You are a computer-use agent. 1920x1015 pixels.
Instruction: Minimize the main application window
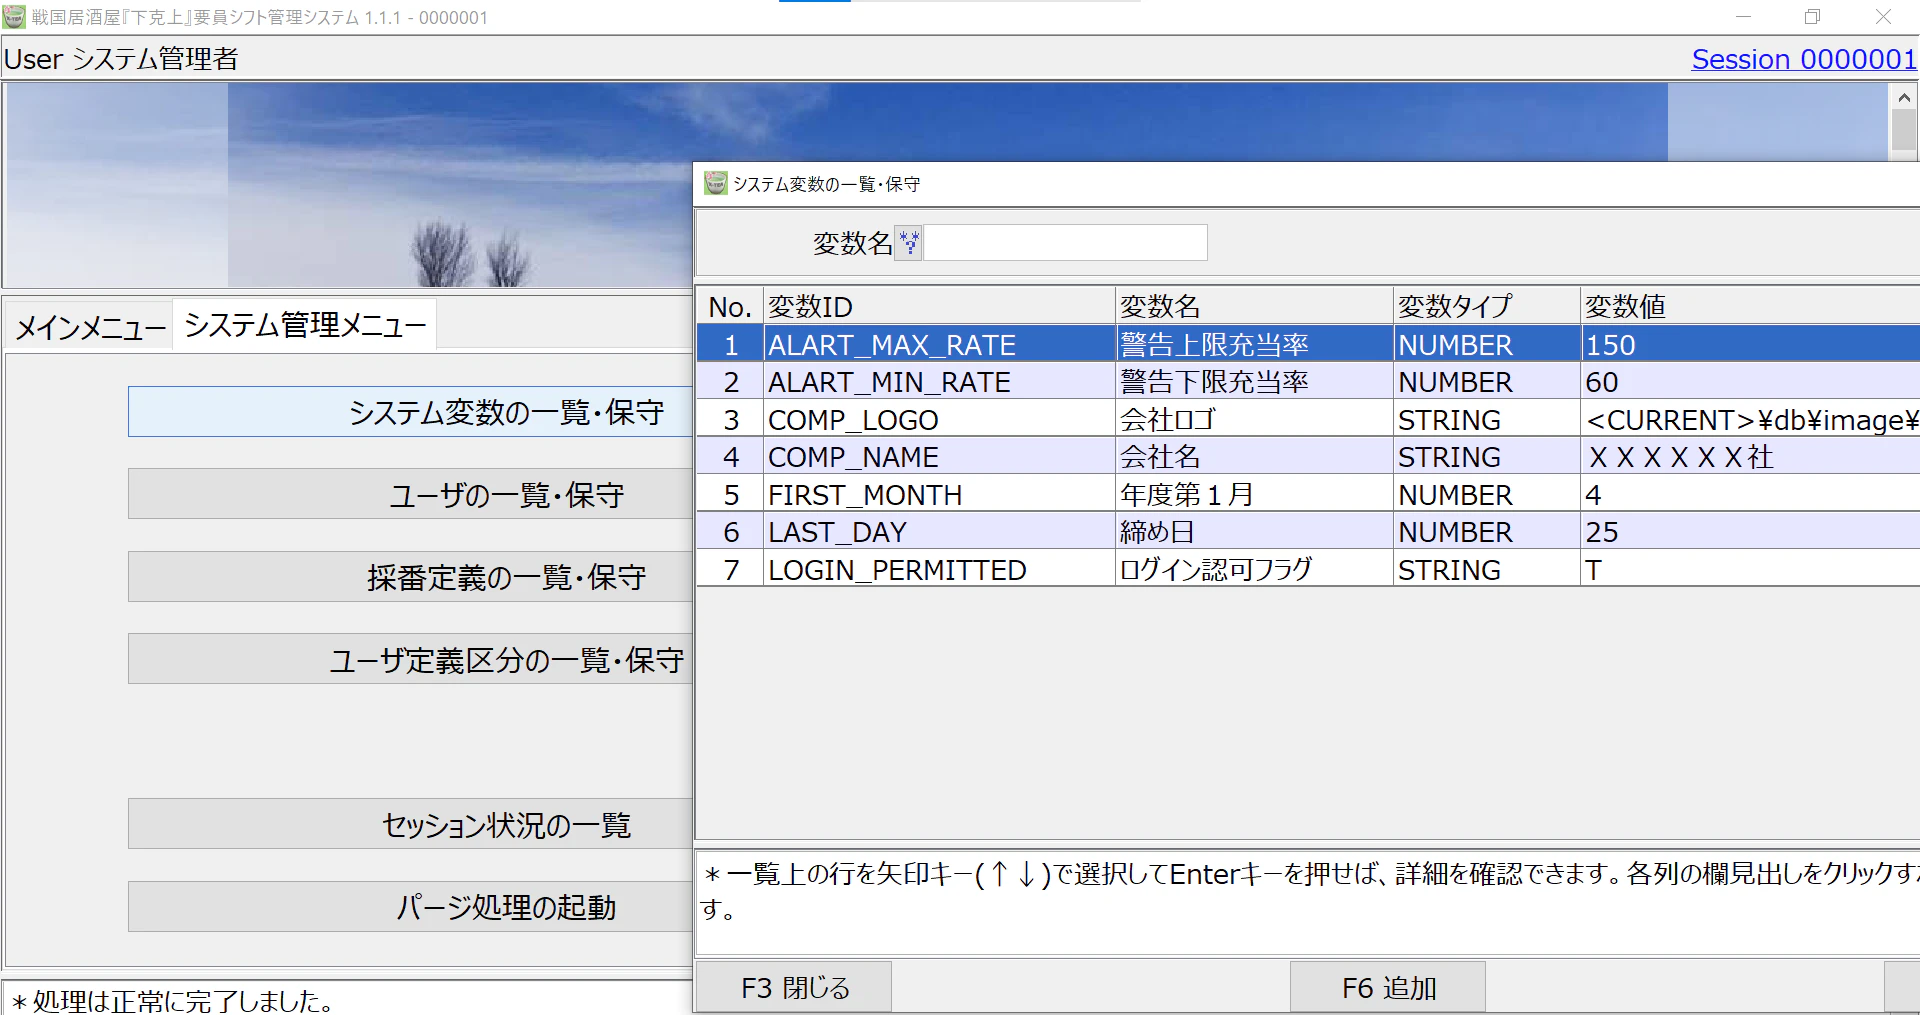click(1743, 17)
